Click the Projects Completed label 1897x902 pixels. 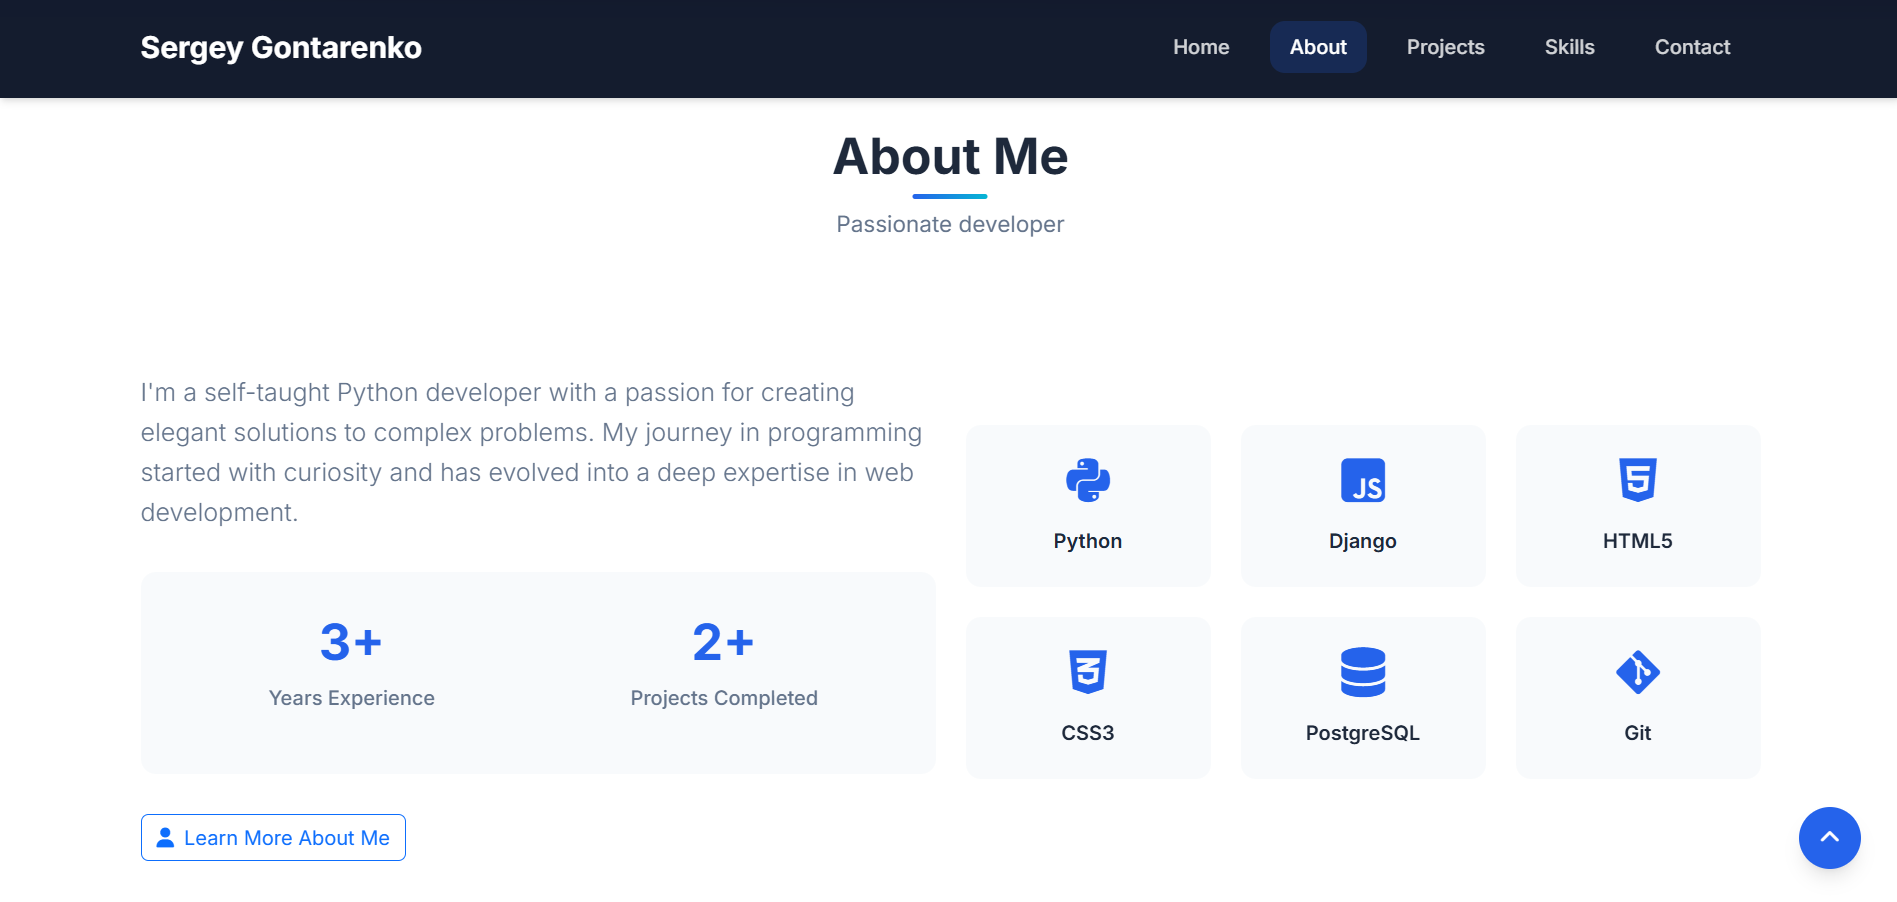[x=724, y=698]
